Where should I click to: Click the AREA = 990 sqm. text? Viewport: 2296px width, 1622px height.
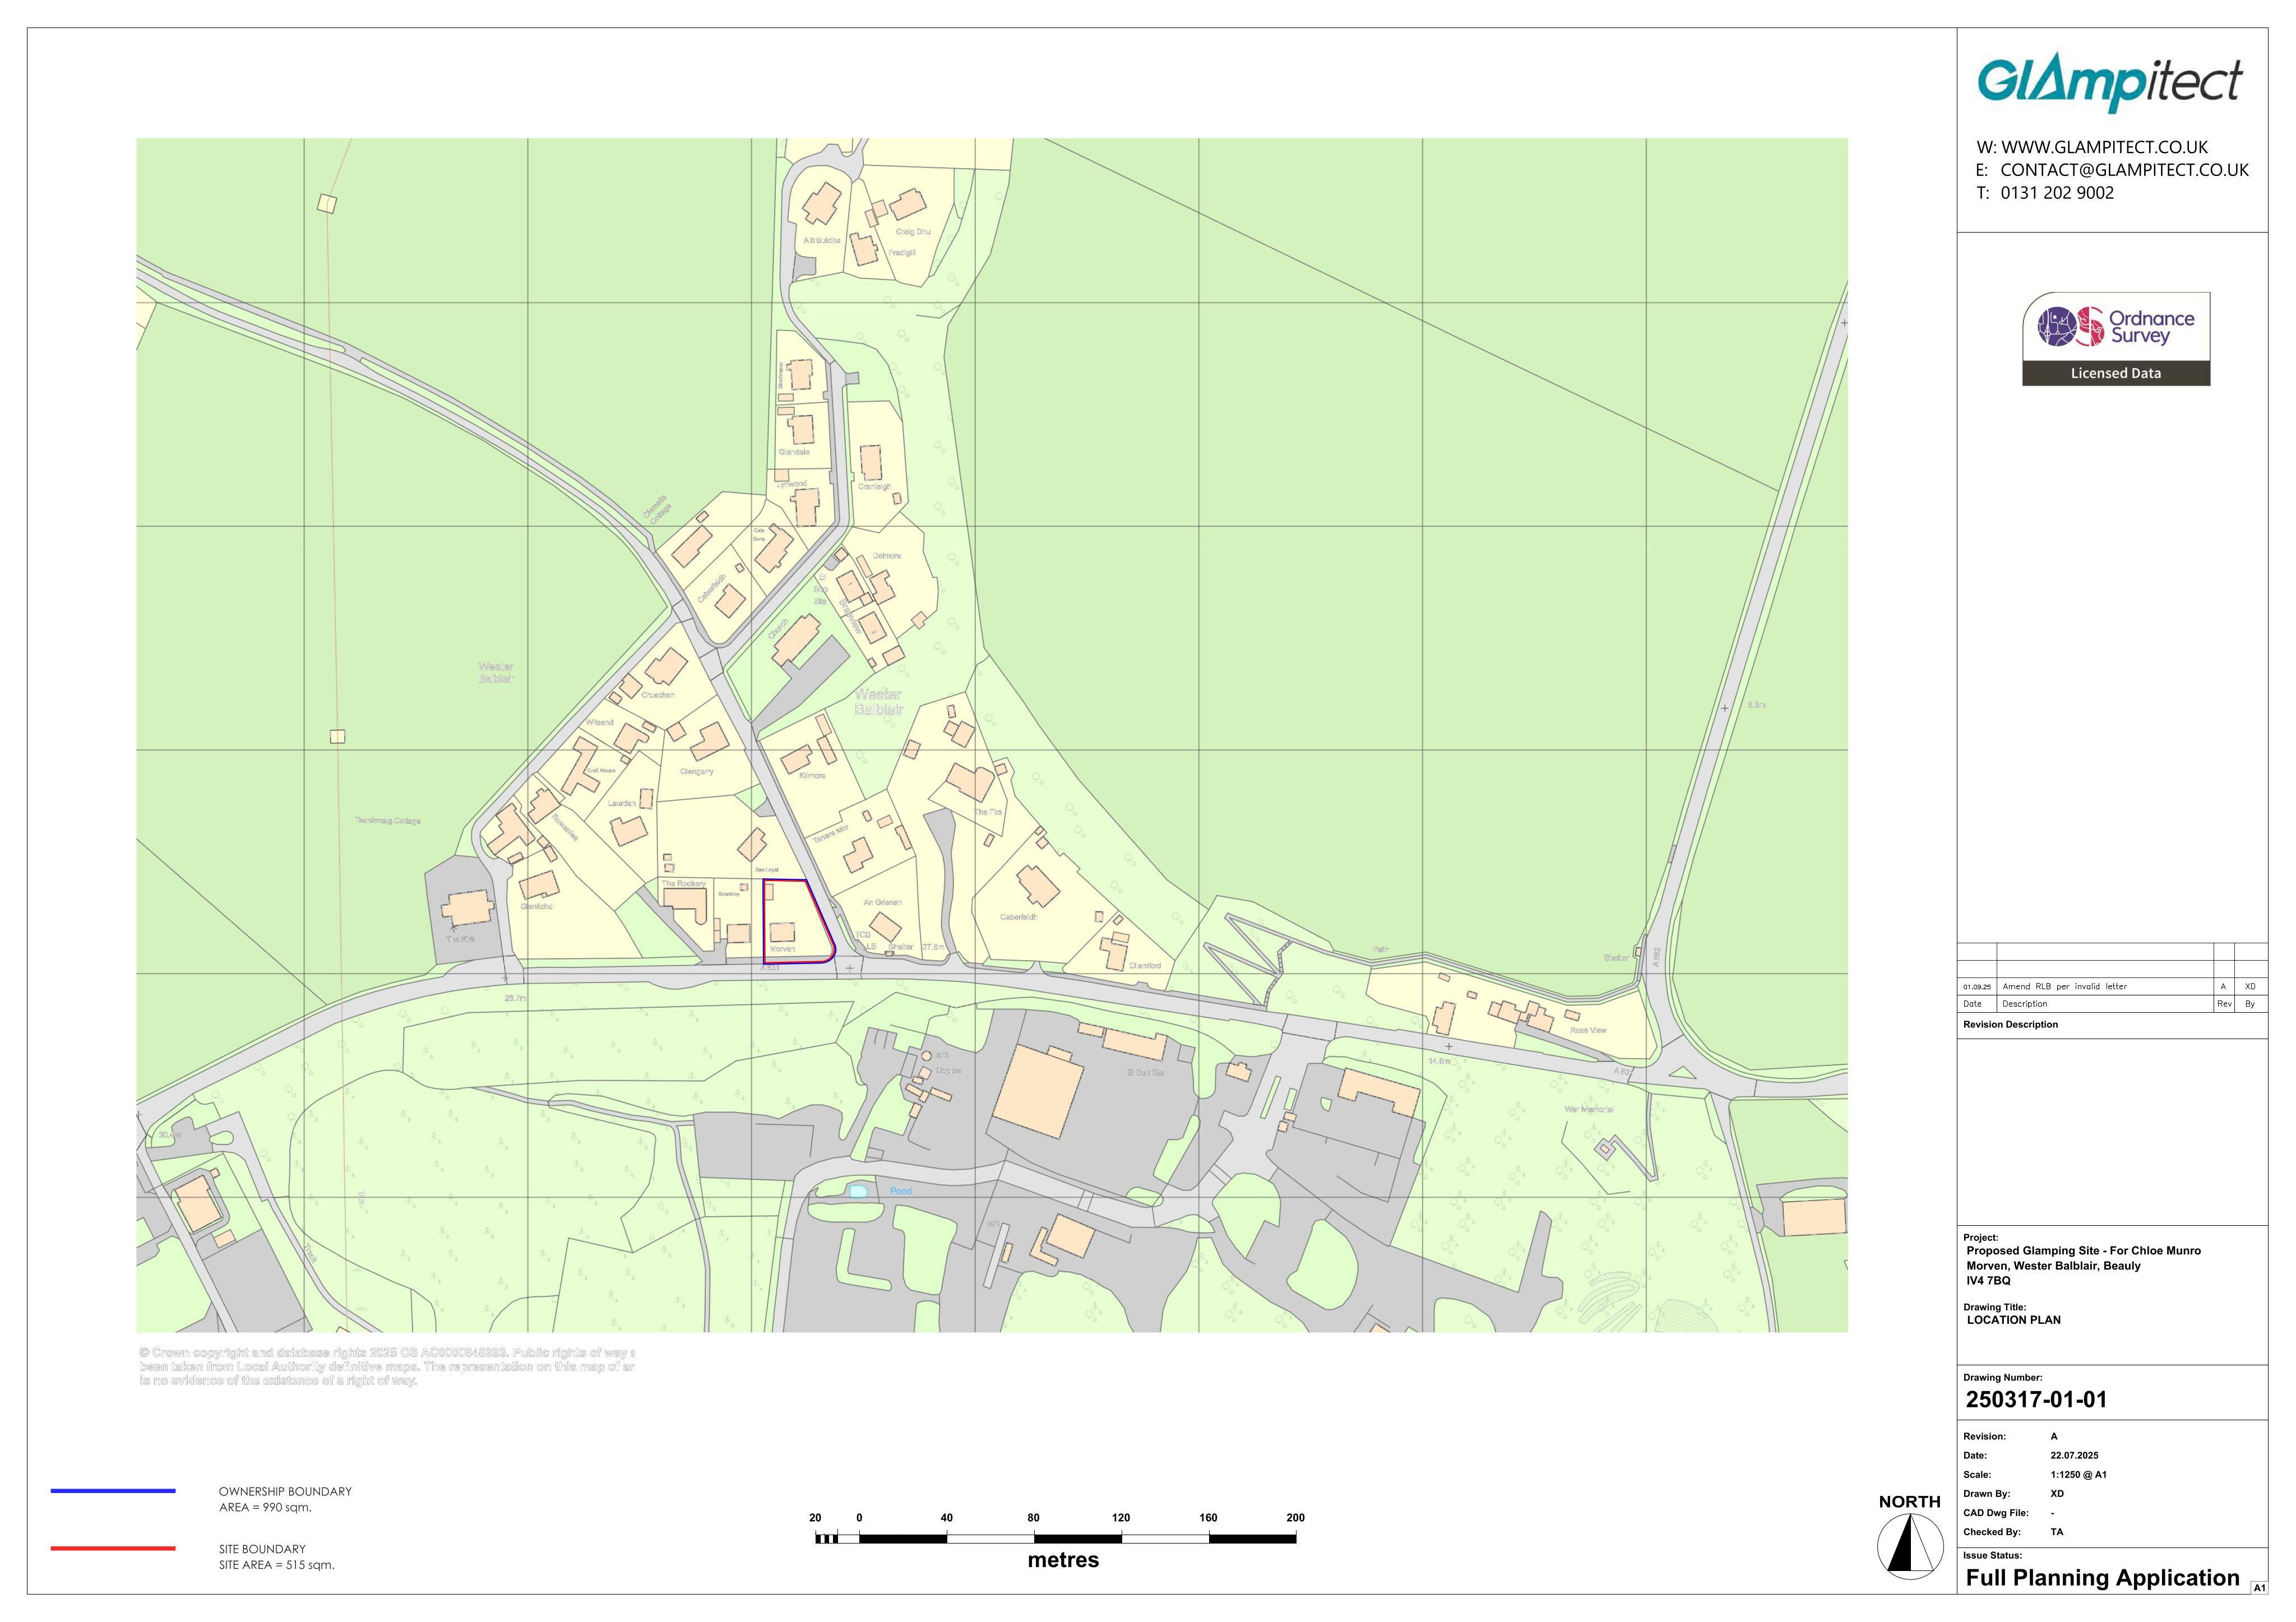[x=265, y=1507]
